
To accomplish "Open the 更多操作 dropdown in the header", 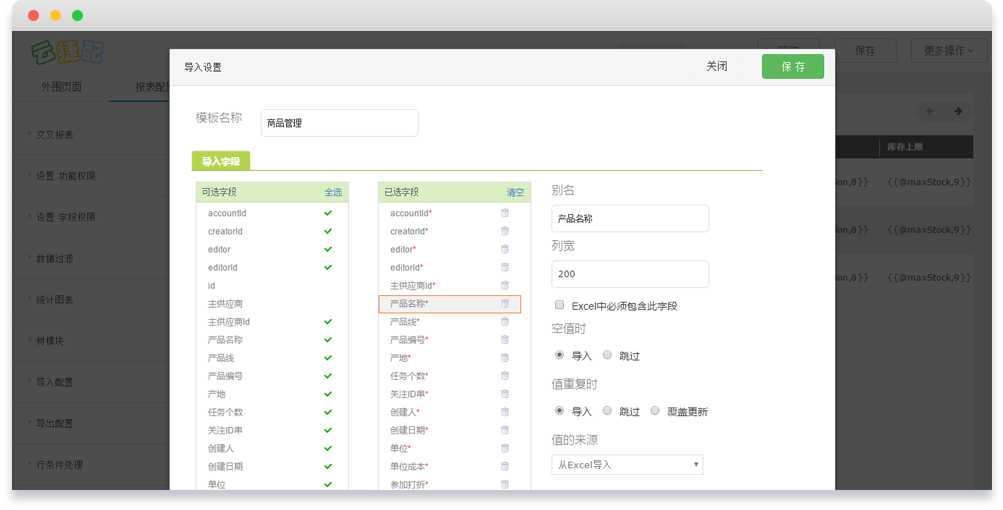I will 948,50.
